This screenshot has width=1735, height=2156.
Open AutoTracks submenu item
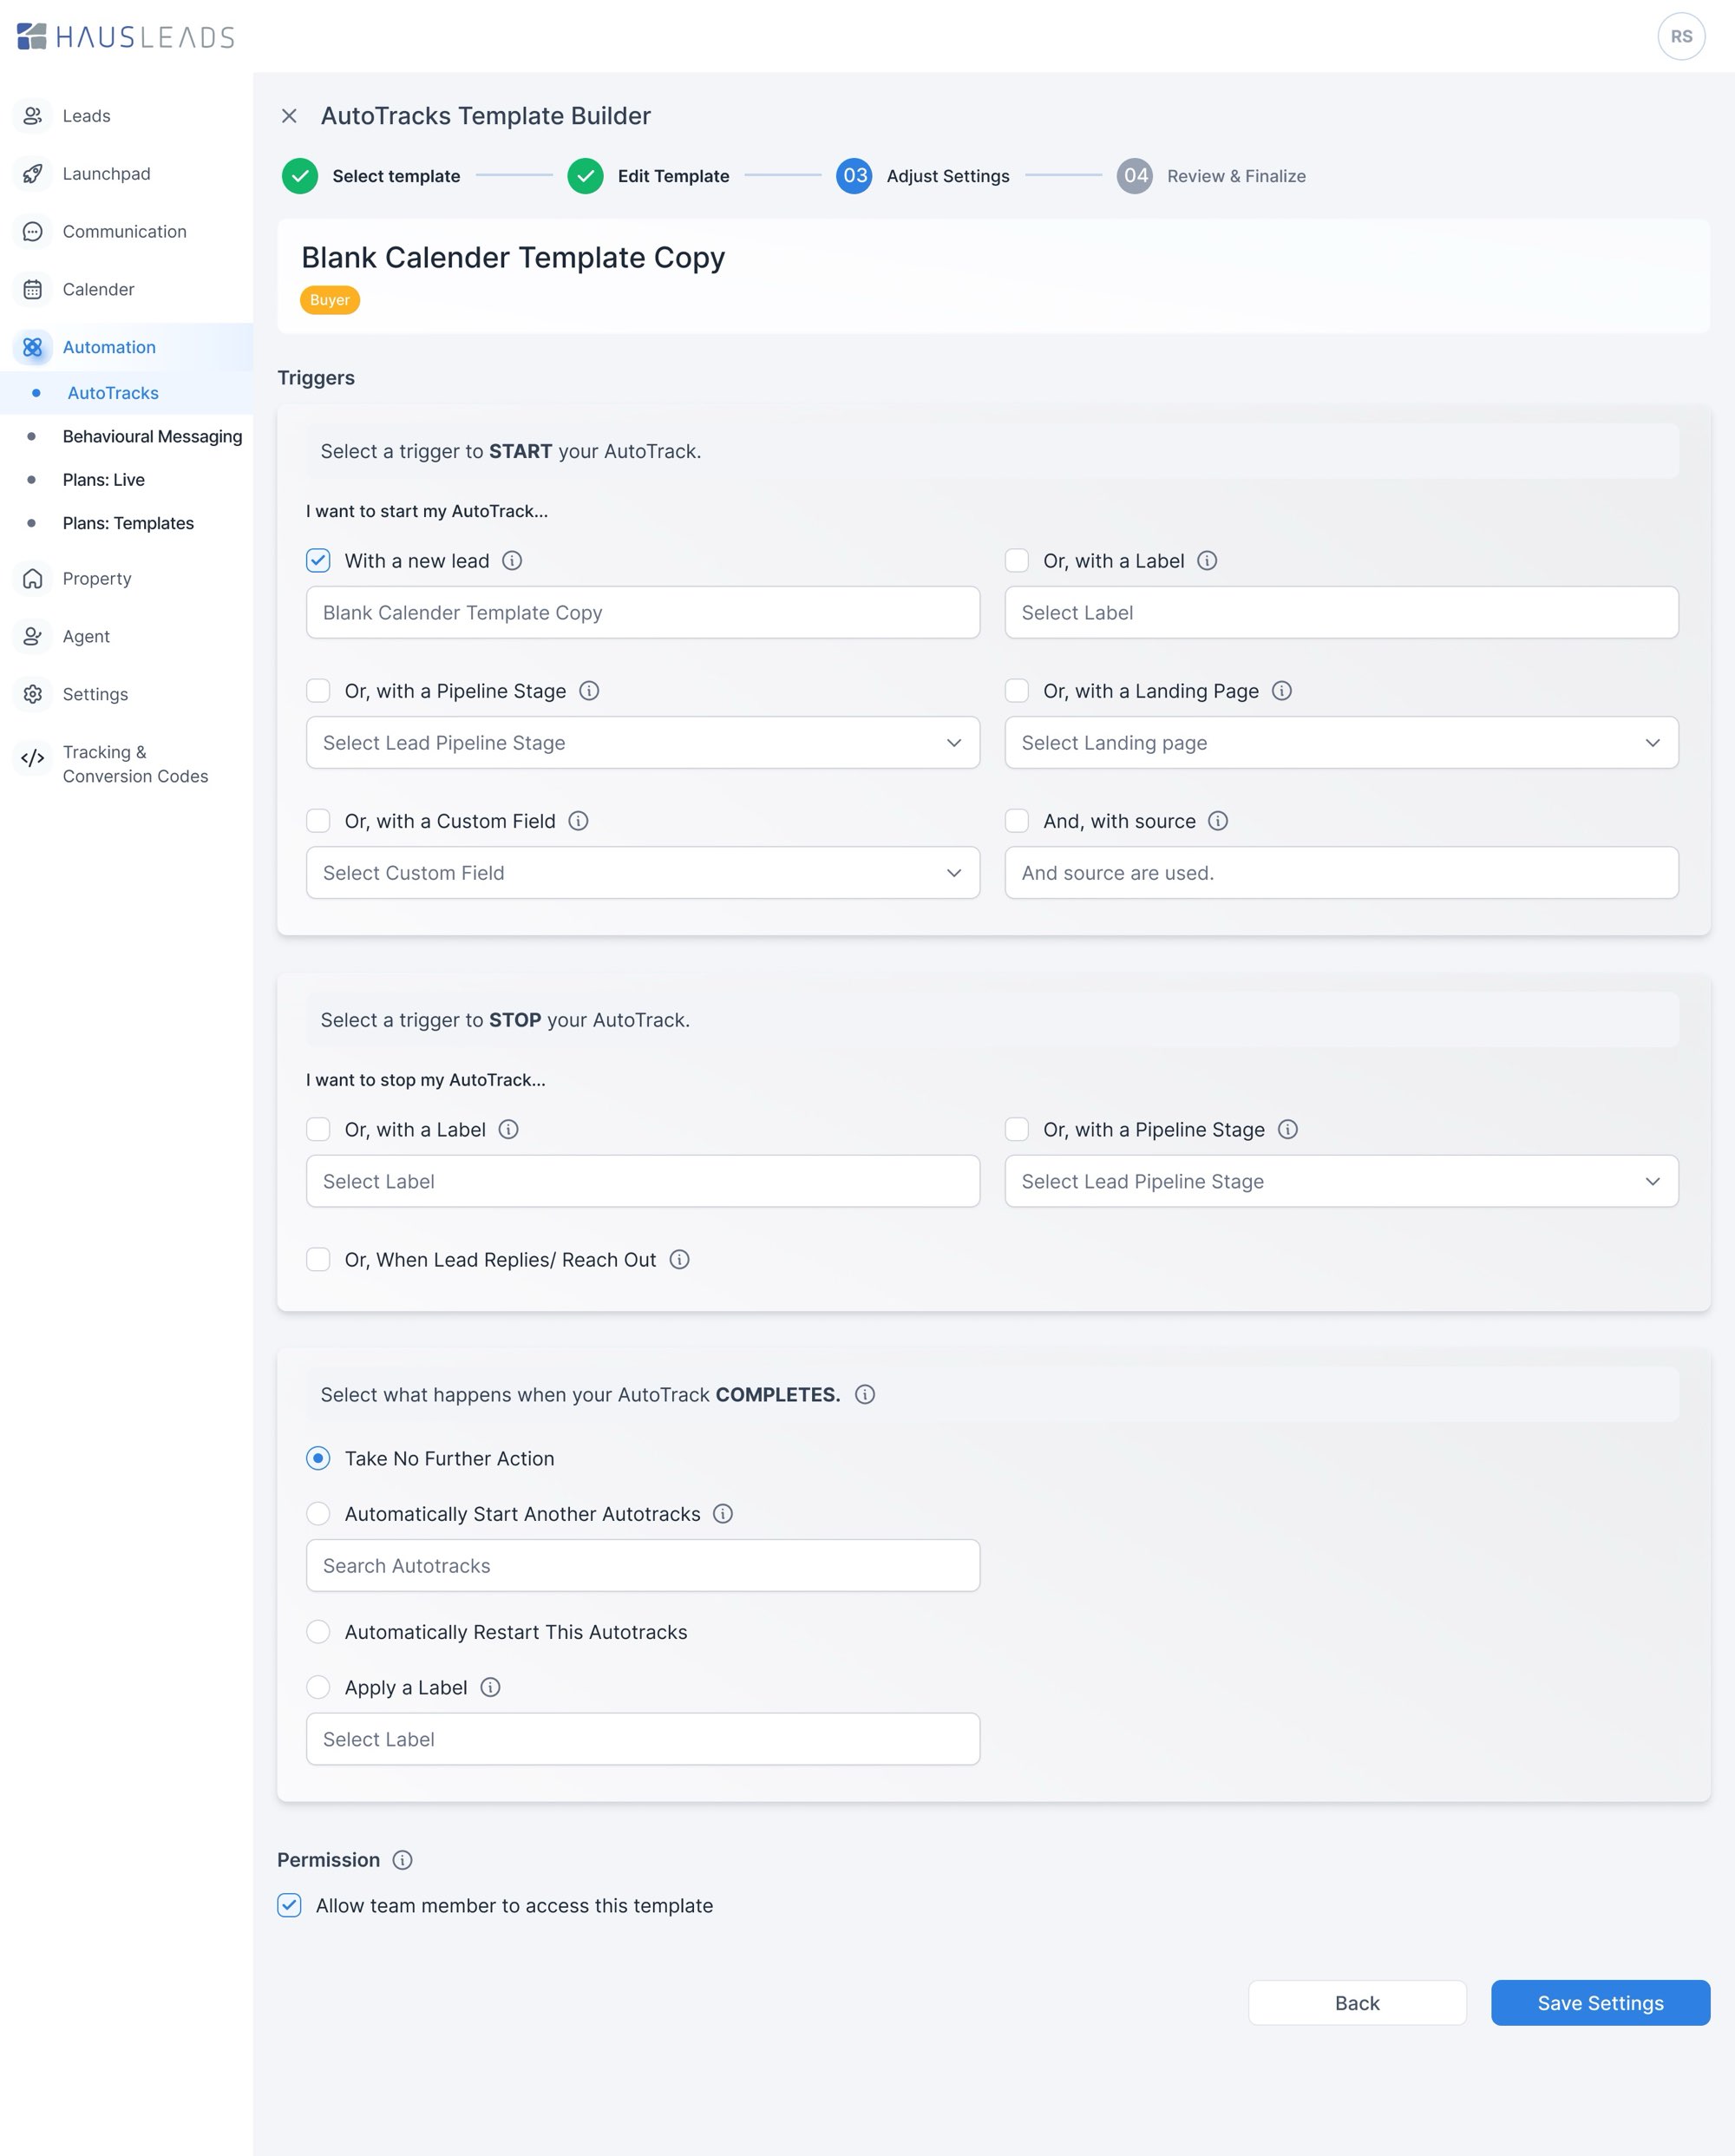[126, 393]
